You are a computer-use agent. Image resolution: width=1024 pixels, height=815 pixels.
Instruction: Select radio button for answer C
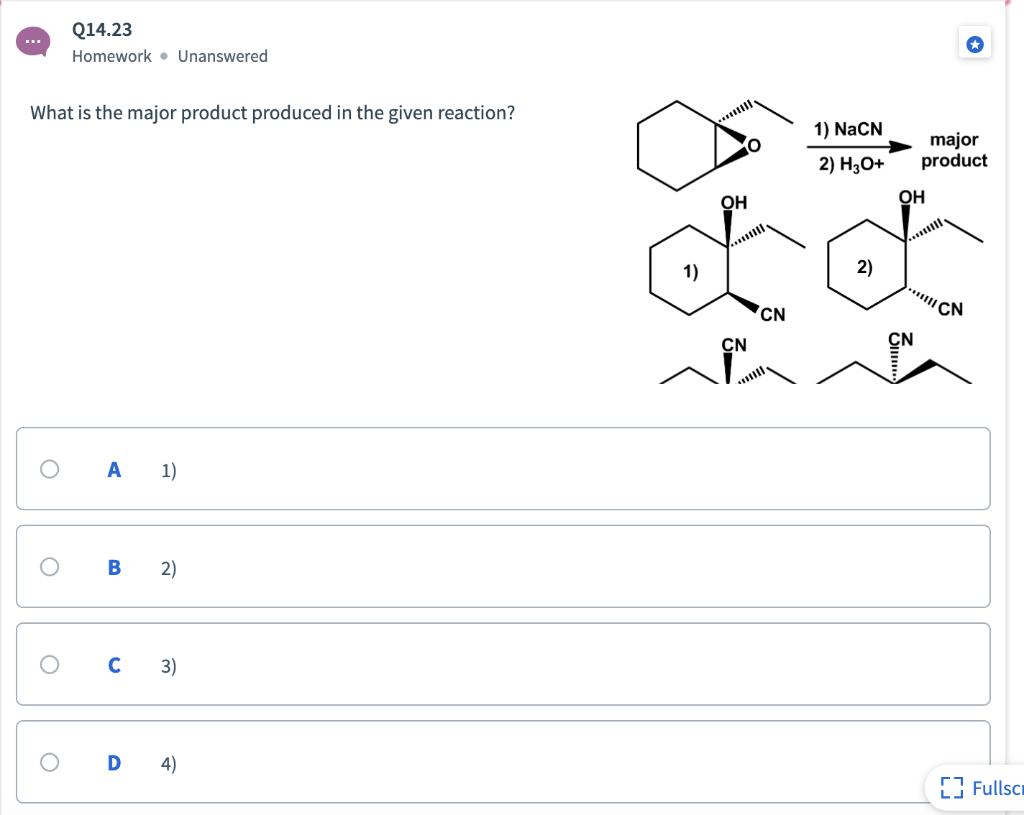49,664
